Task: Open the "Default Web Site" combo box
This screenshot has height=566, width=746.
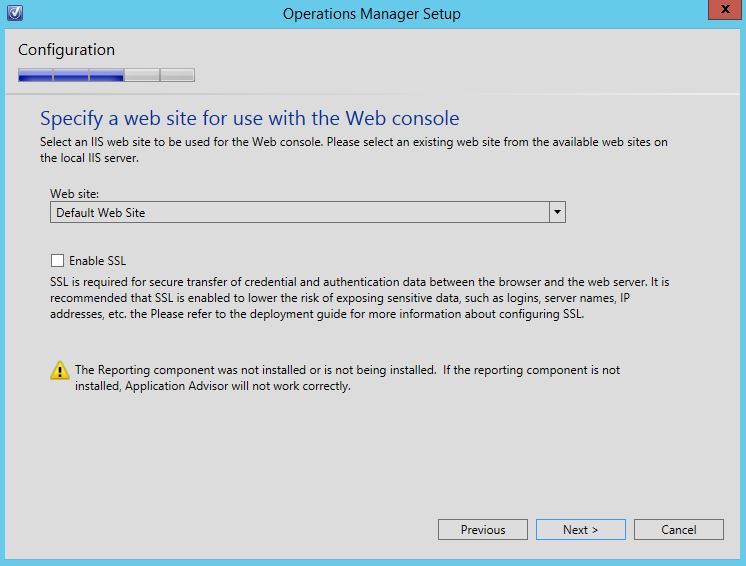Action: [x=300, y=213]
